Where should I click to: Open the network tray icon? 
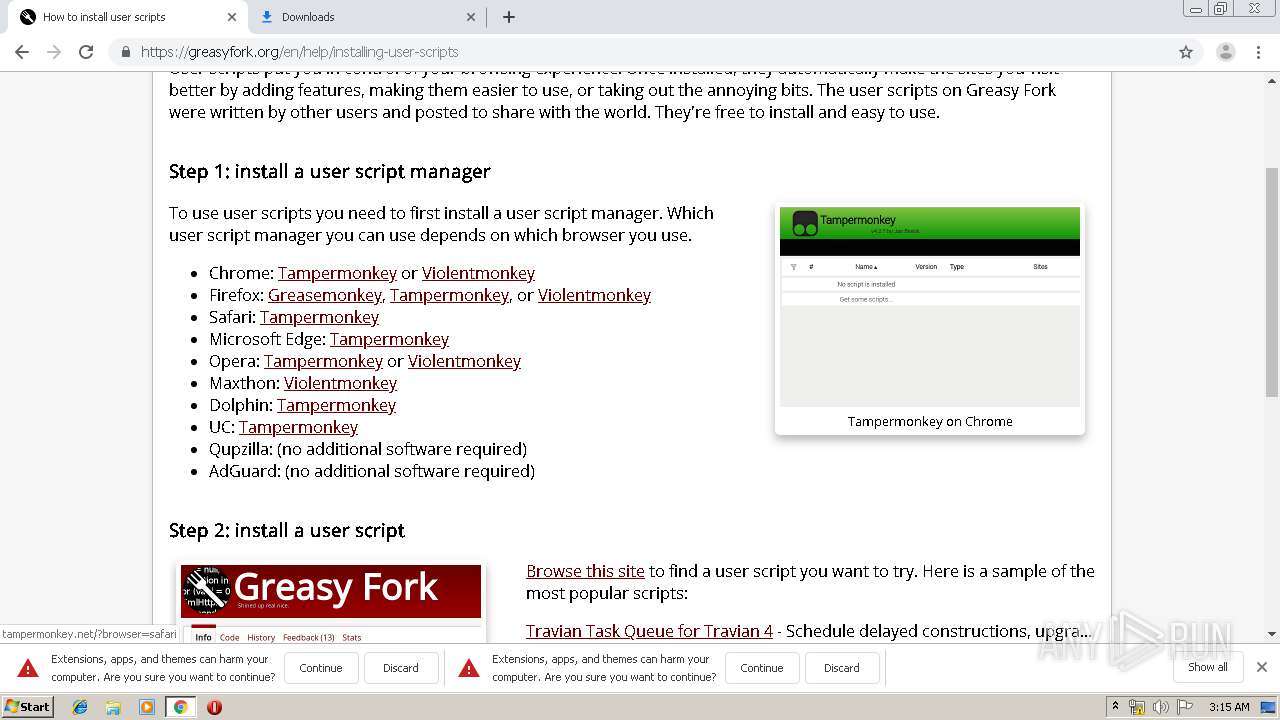pos(1137,707)
